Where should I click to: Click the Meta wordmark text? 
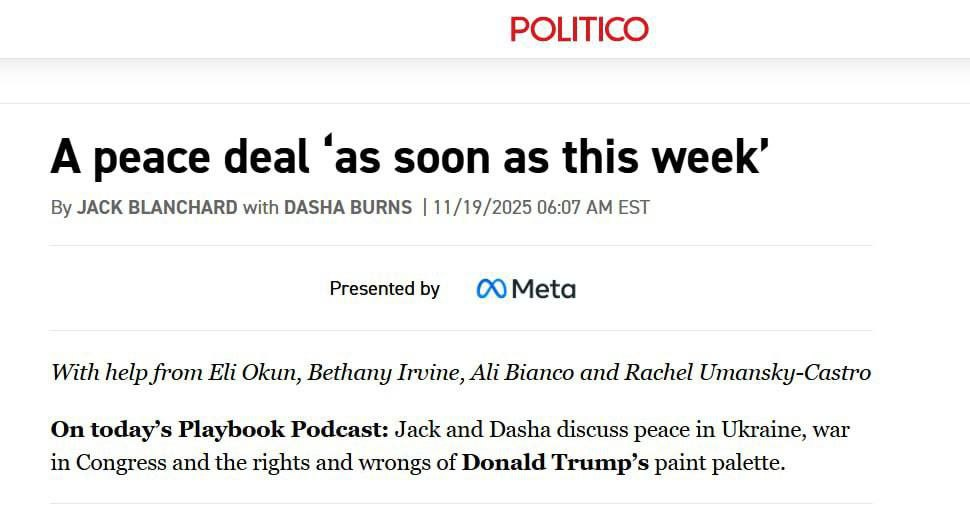543,289
